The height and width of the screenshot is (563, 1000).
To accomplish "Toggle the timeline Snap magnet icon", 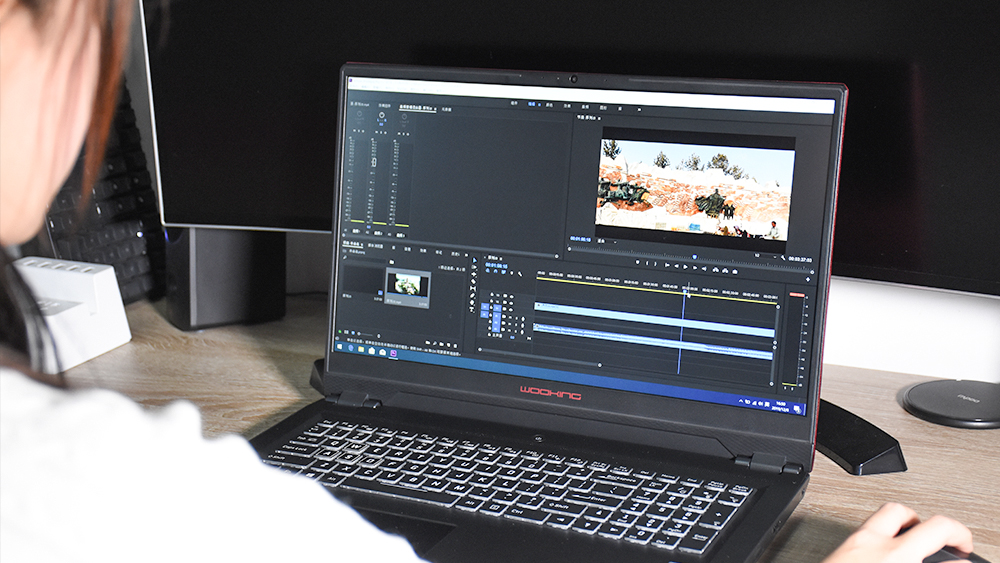I will [496, 272].
